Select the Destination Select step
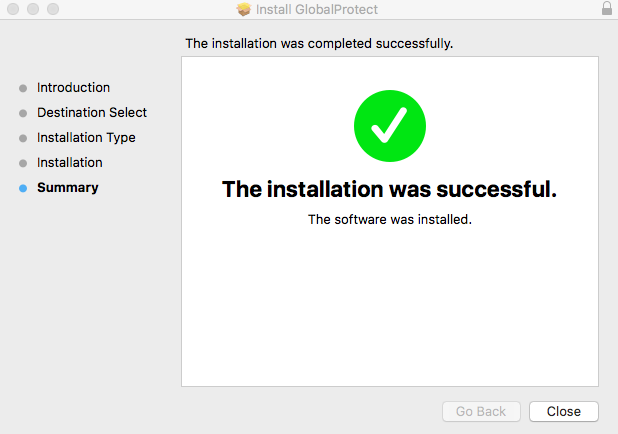618x434 pixels. (92, 113)
